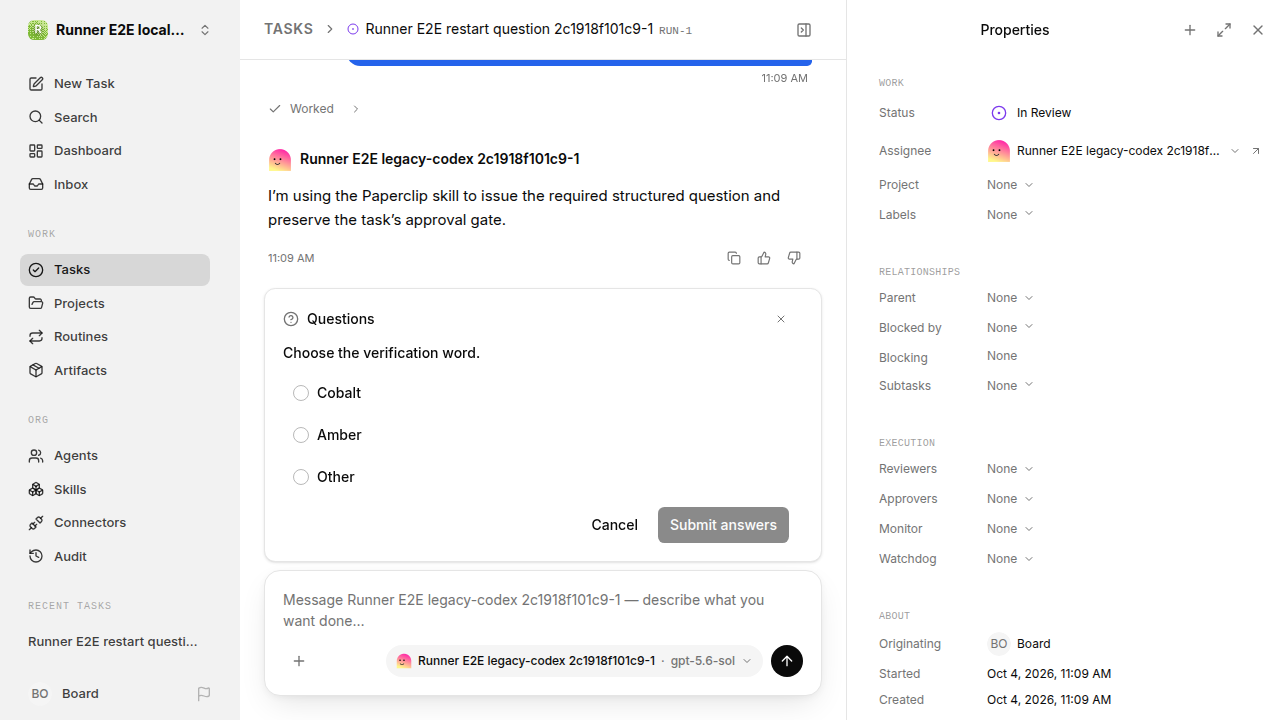Select the Cobalt radio option

click(x=301, y=393)
